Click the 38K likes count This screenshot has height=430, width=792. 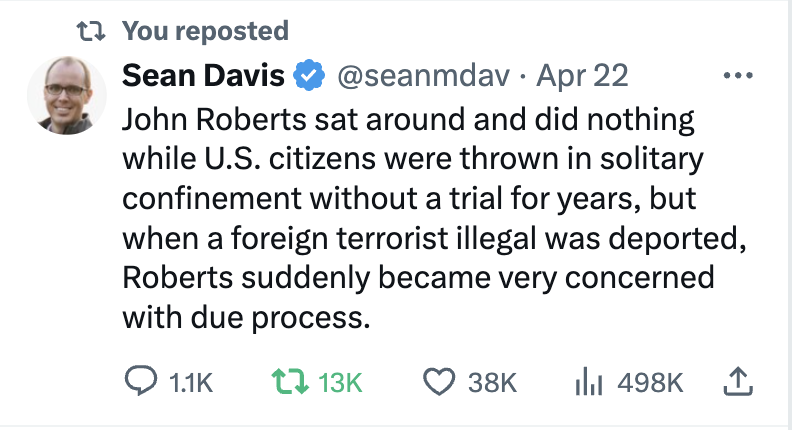pyautogui.click(x=492, y=383)
